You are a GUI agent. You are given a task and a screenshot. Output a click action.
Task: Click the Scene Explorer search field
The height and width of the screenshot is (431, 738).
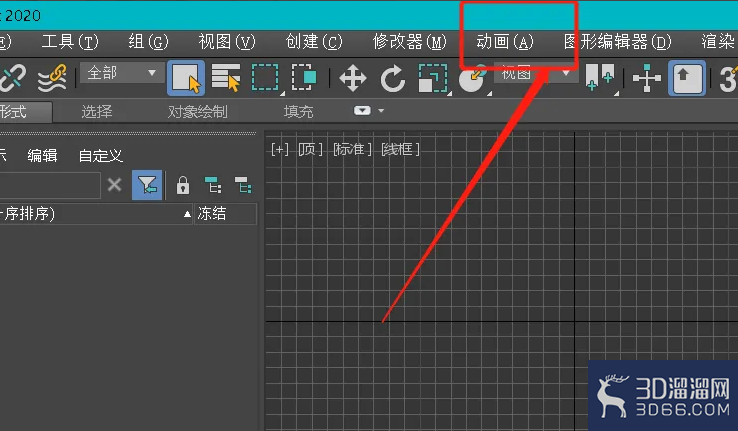(50, 185)
